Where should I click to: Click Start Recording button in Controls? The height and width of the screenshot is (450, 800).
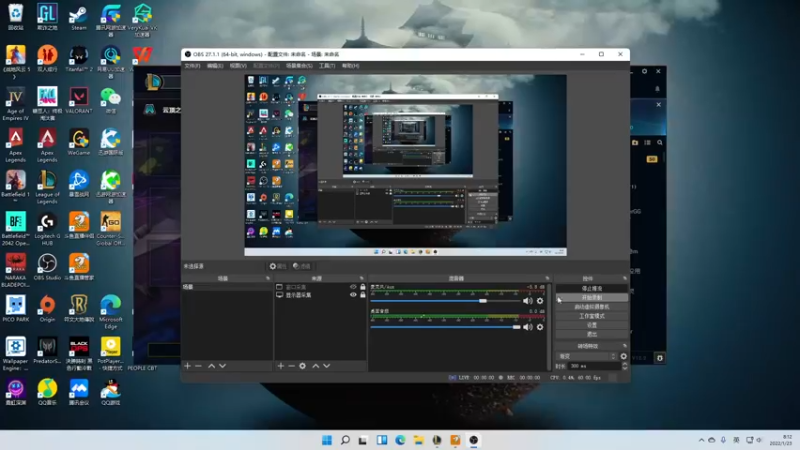592,297
